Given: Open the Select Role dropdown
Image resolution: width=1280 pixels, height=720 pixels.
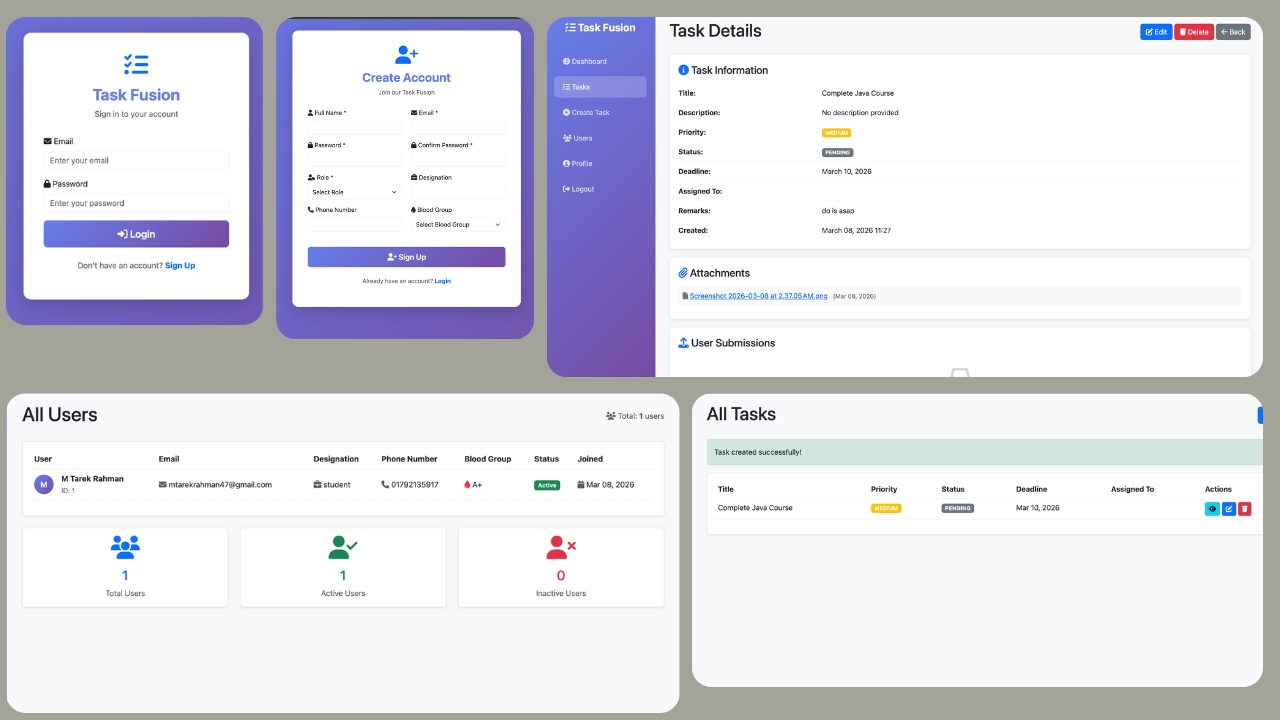Looking at the screenshot, I should (x=354, y=192).
